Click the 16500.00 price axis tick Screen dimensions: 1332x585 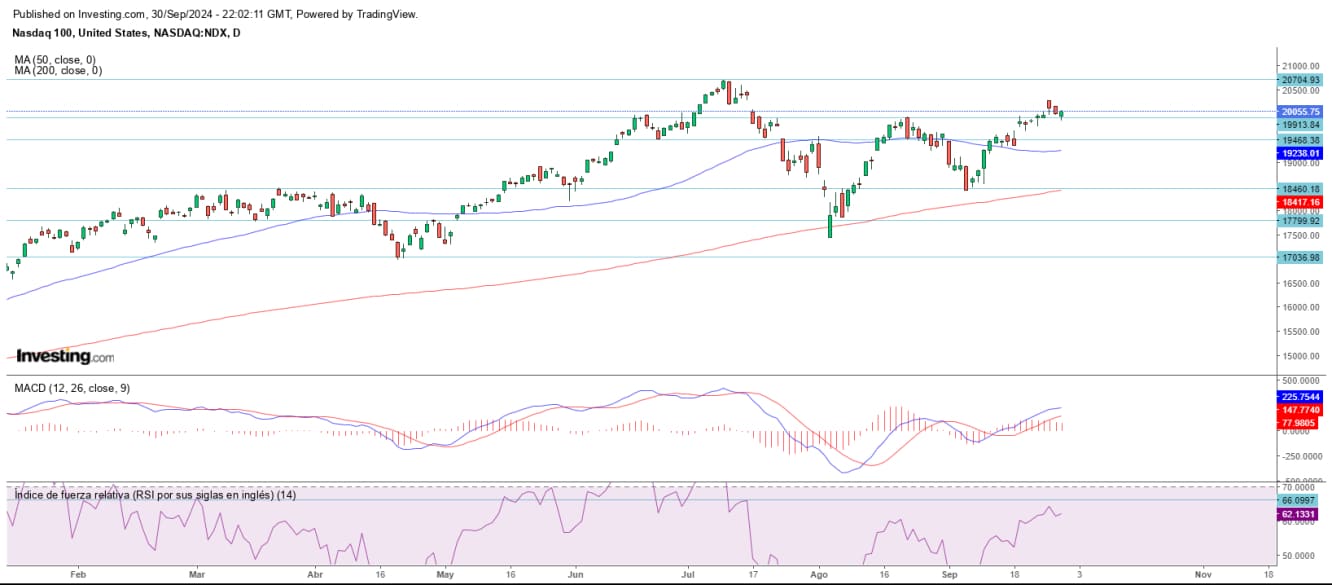(1300, 284)
